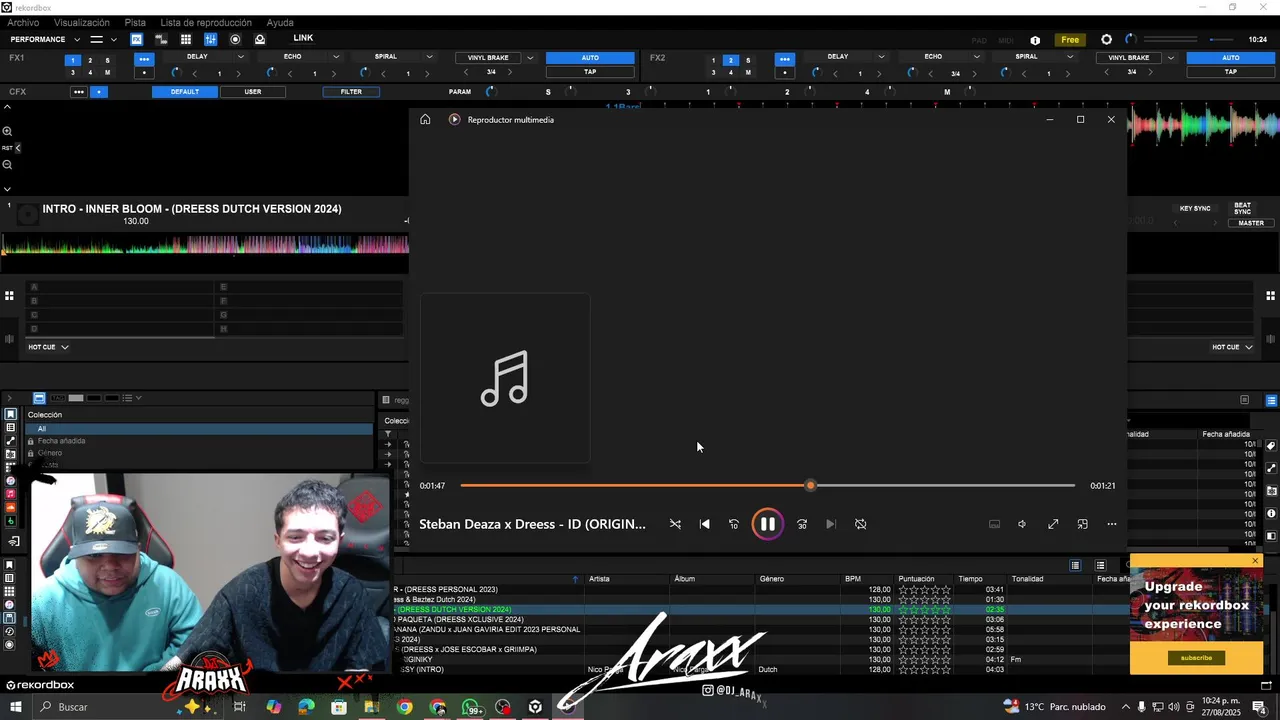Click the info icon beside Free badge

pyautogui.click(x=1035, y=40)
